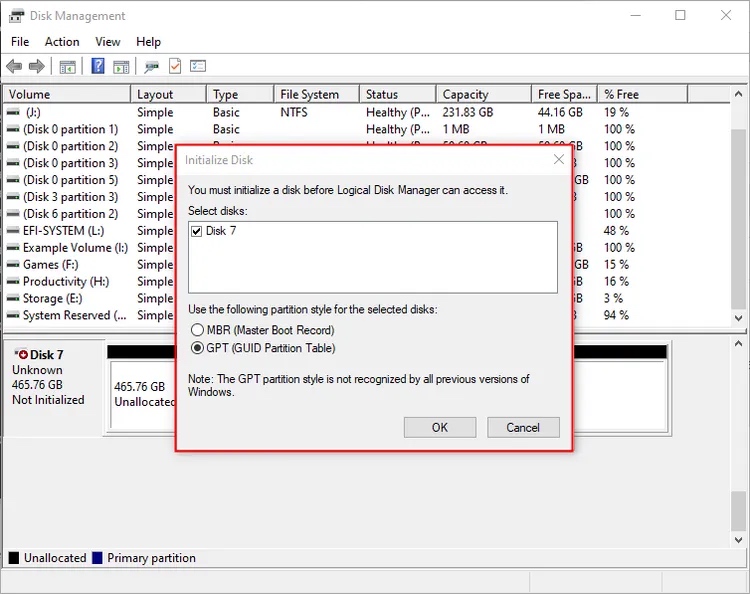The image size is (750, 594).
Task: Close the Initialize Disk dialog
Action: point(559,159)
